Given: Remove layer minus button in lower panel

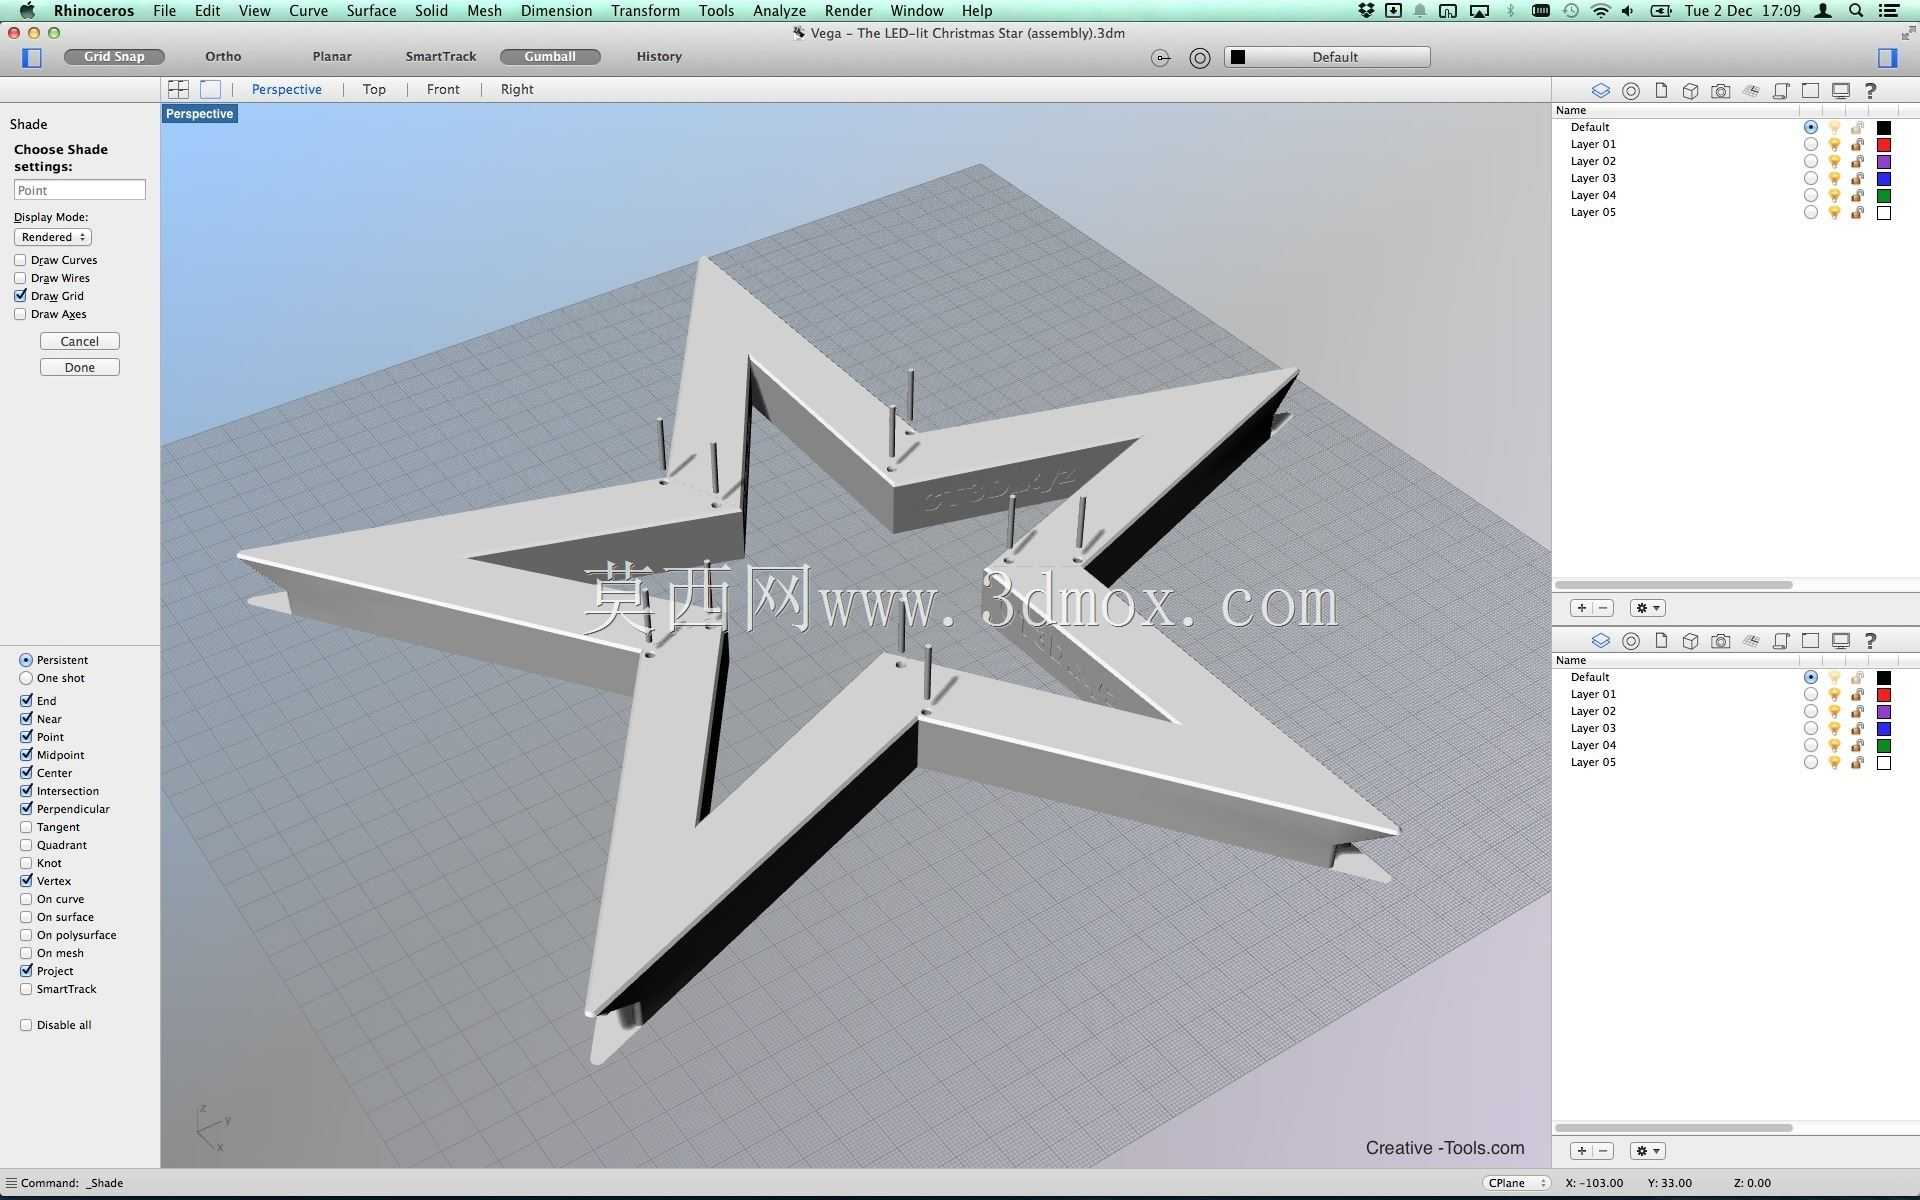Looking at the screenshot, I should coord(1603,1151).
